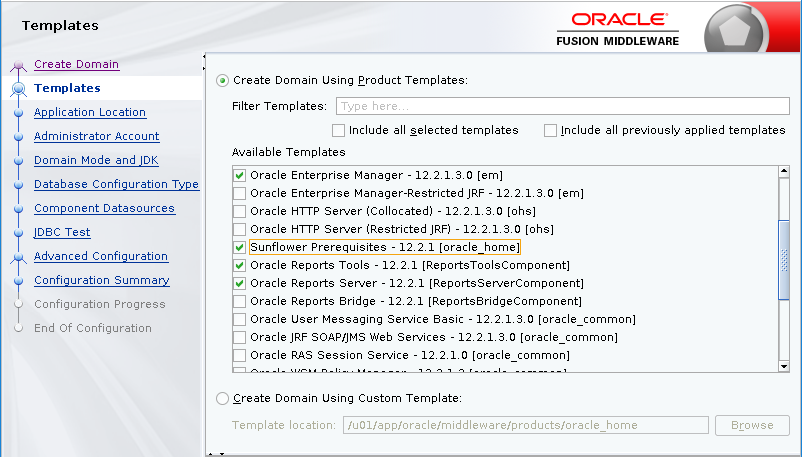The height and width of the screenshot is (457, 802).
Task: Go to Component Datasources step
Action: pos(104,209)
